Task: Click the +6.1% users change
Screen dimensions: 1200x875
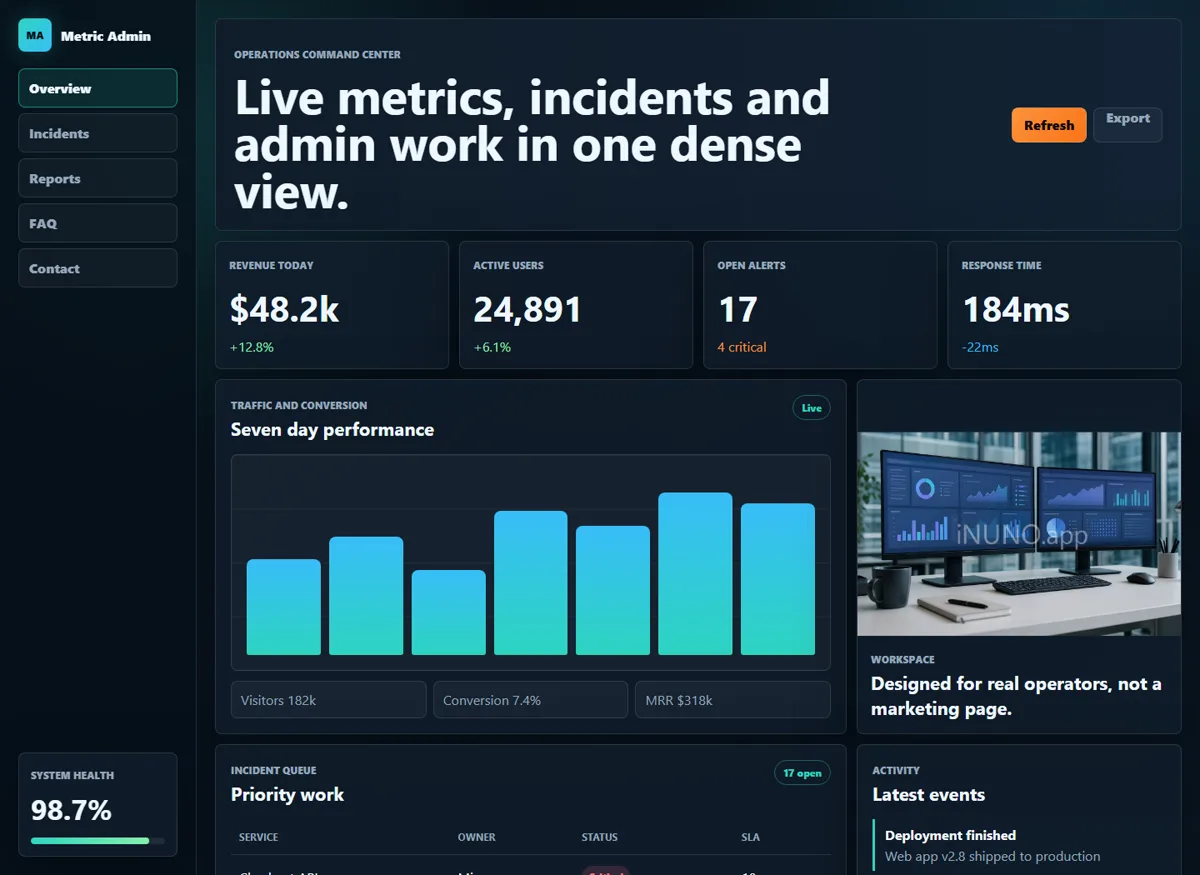Action: [492, 347]
